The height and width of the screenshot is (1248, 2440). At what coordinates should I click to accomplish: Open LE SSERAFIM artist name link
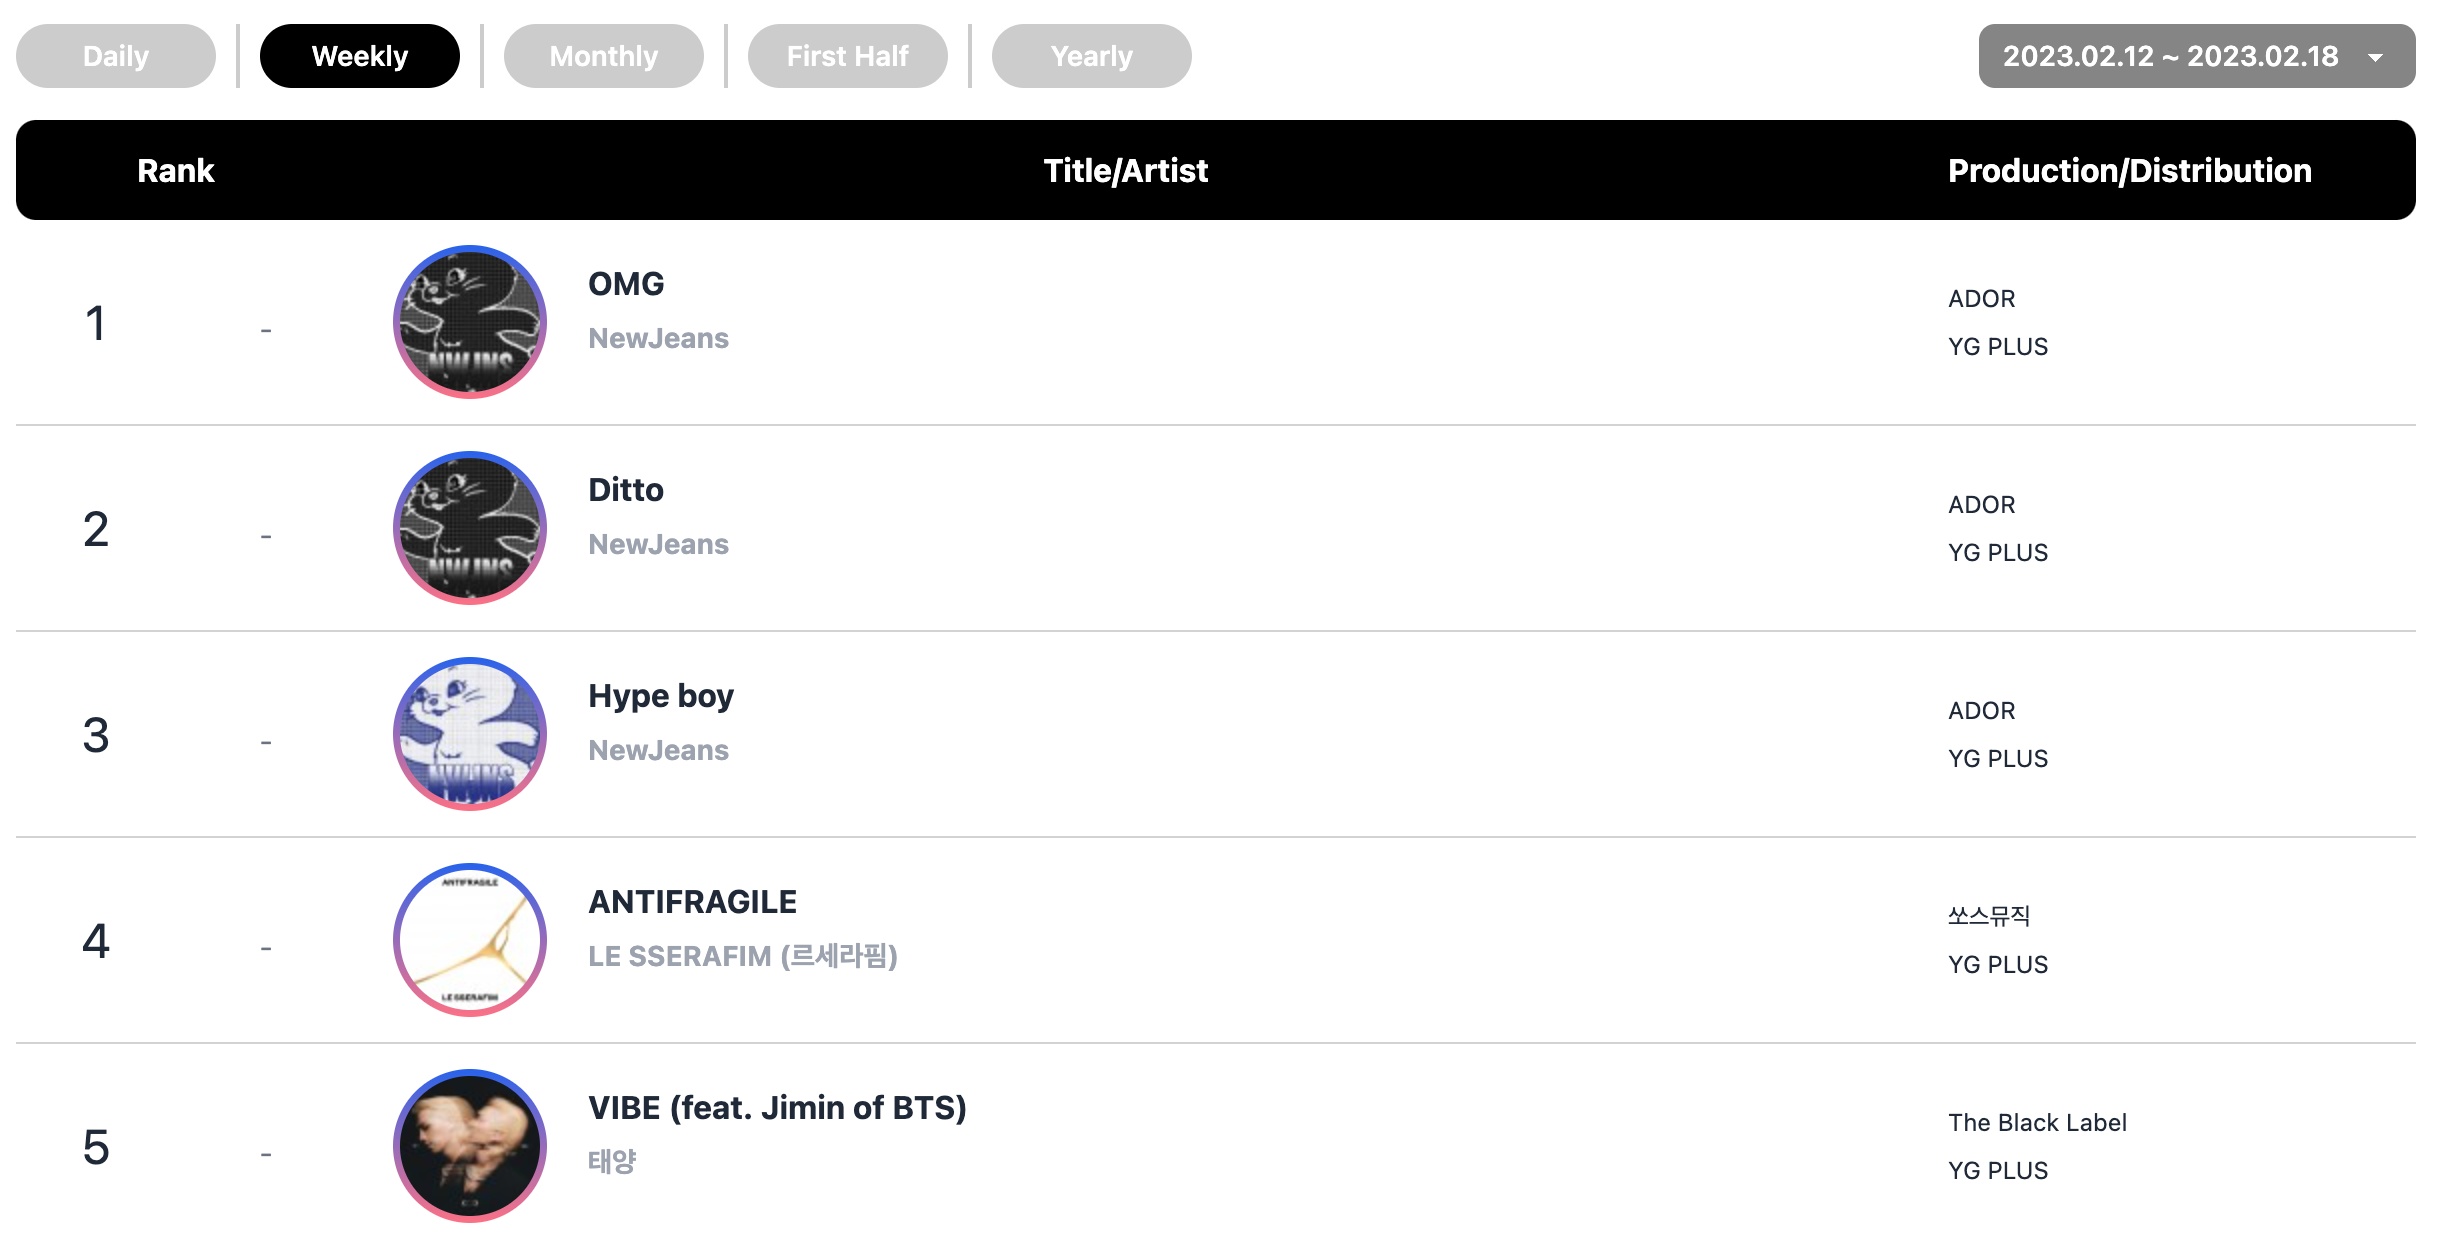click(x=743, y=956)
